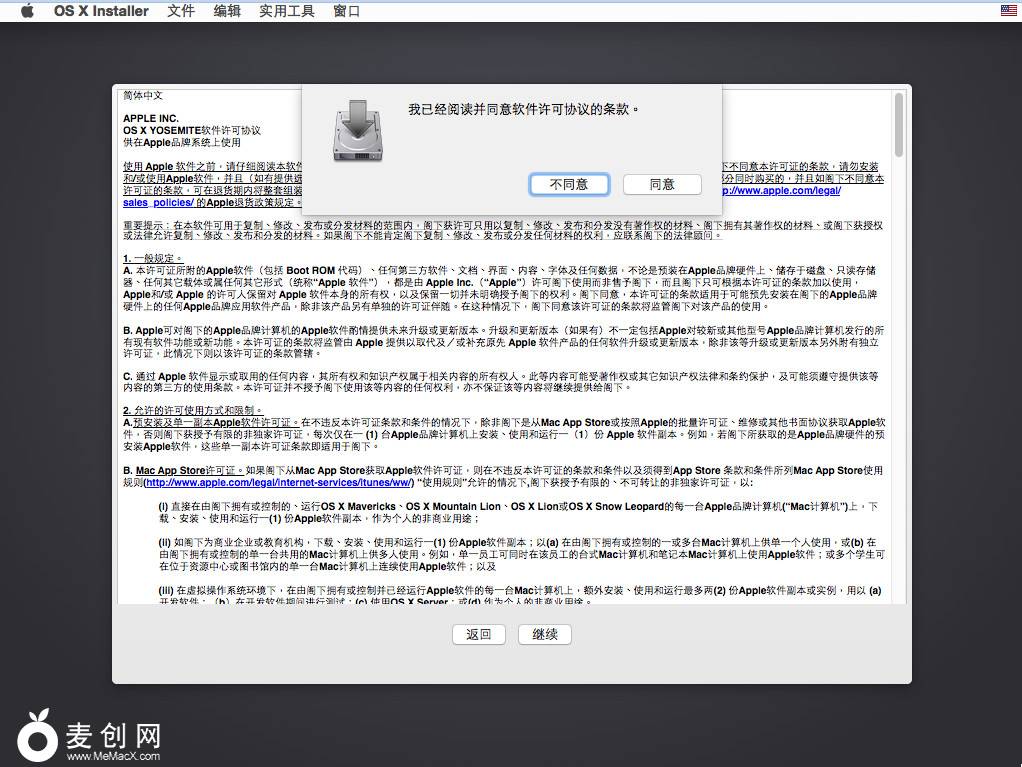Screen dimensions: 1022x767
Task: Click the license agreement vertical scrollbar
Action: [898, 125]
